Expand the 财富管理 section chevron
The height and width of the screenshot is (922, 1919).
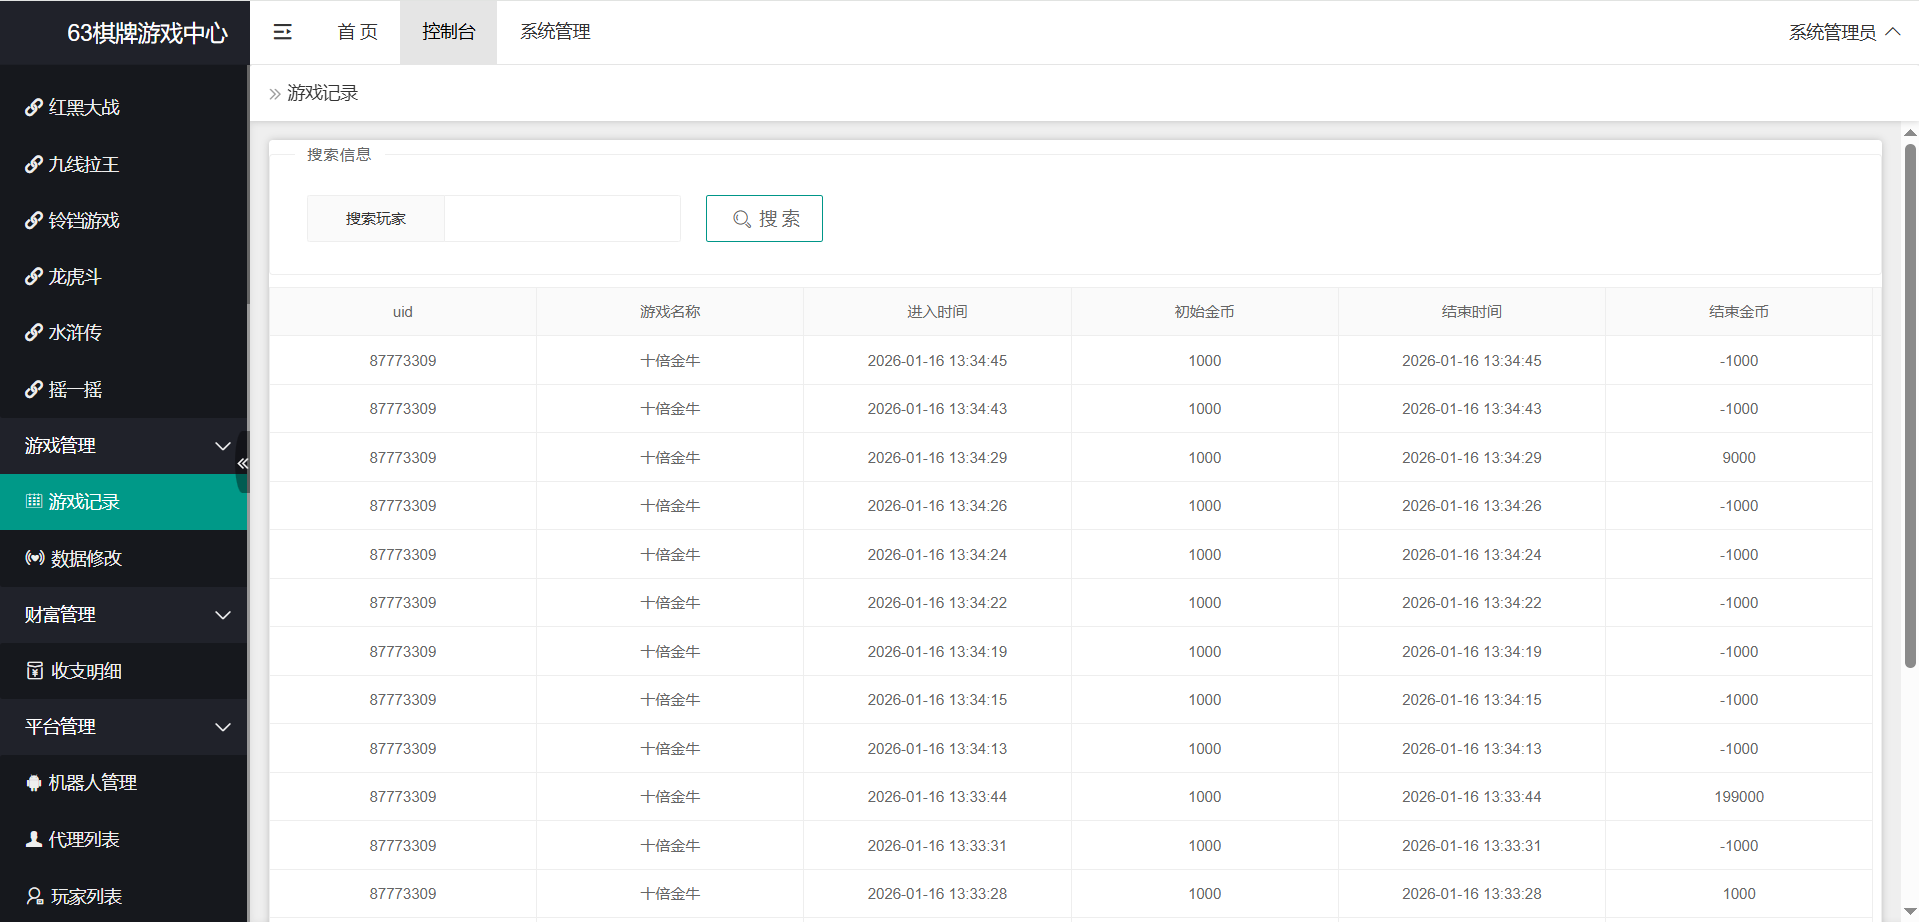coord(223,615)
